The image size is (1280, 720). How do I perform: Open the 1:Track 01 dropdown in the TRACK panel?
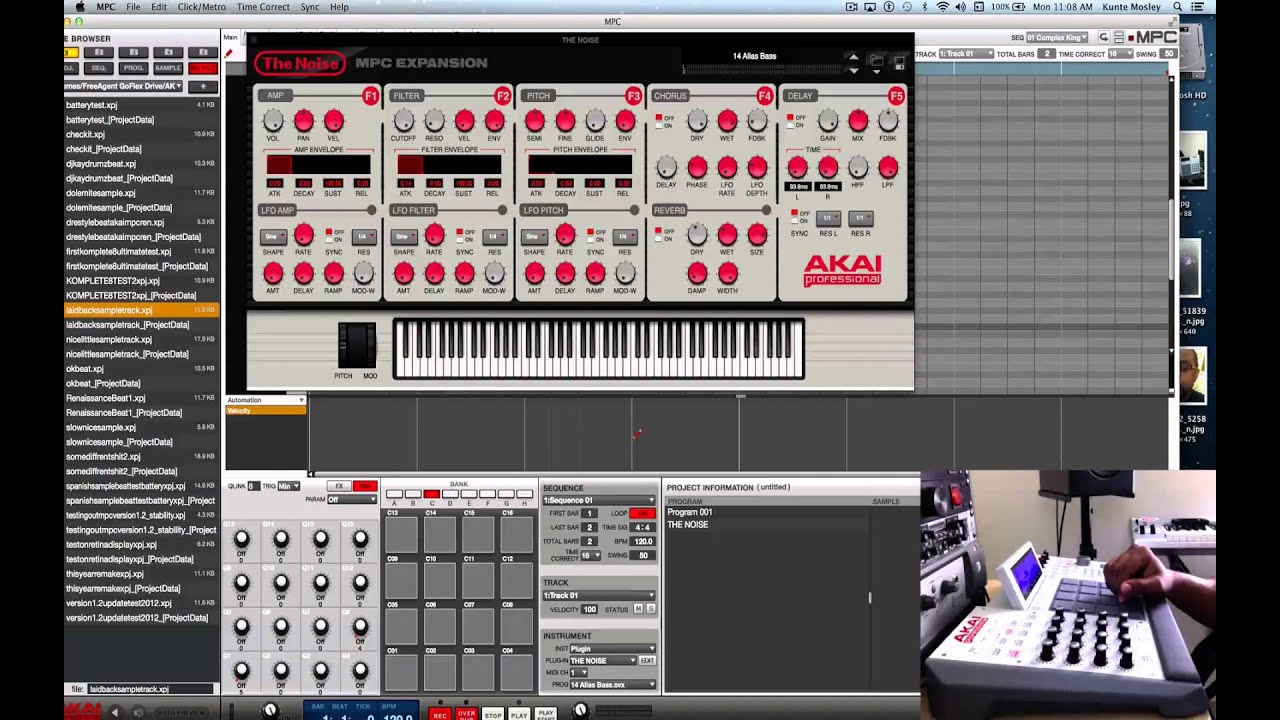pos(598,595)
